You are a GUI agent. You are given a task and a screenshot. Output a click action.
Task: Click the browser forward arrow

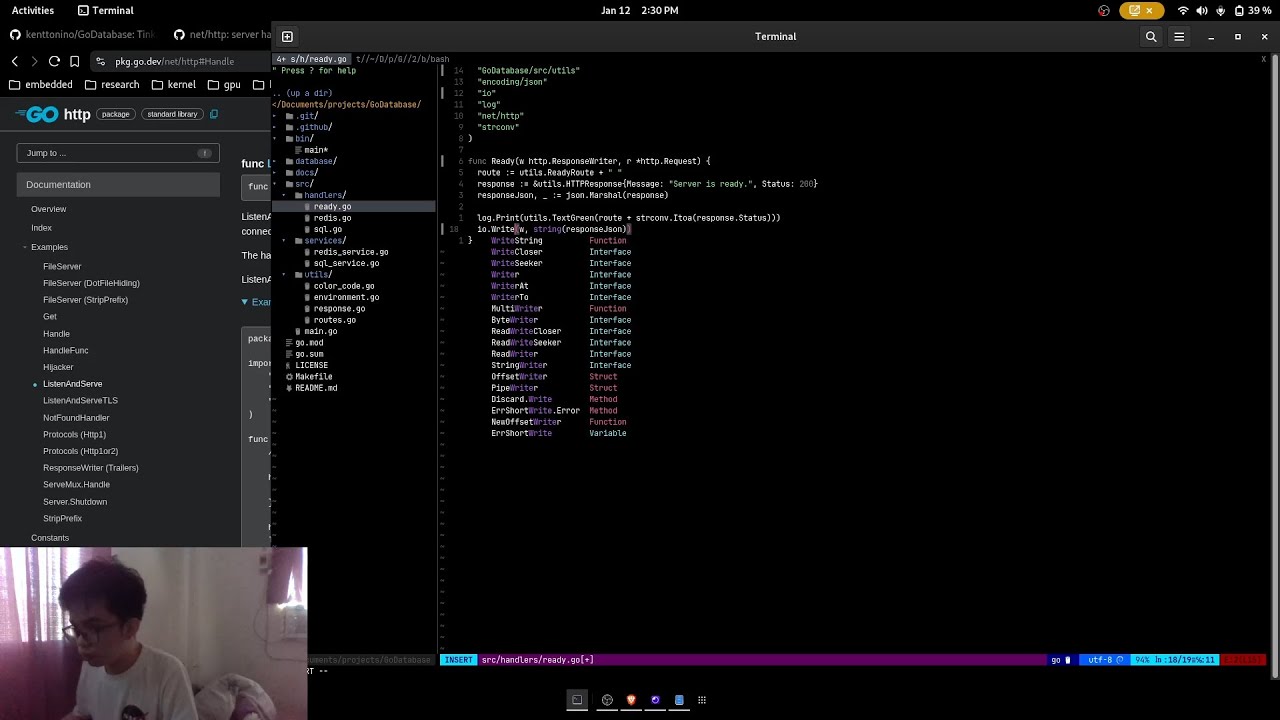tap(34, 61)
